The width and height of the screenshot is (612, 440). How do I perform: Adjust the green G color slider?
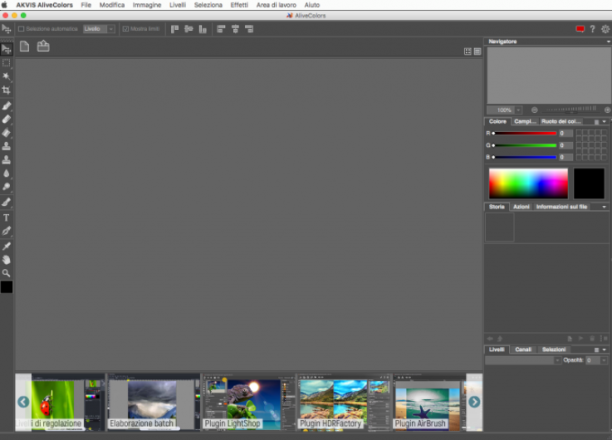click(525, 146)
